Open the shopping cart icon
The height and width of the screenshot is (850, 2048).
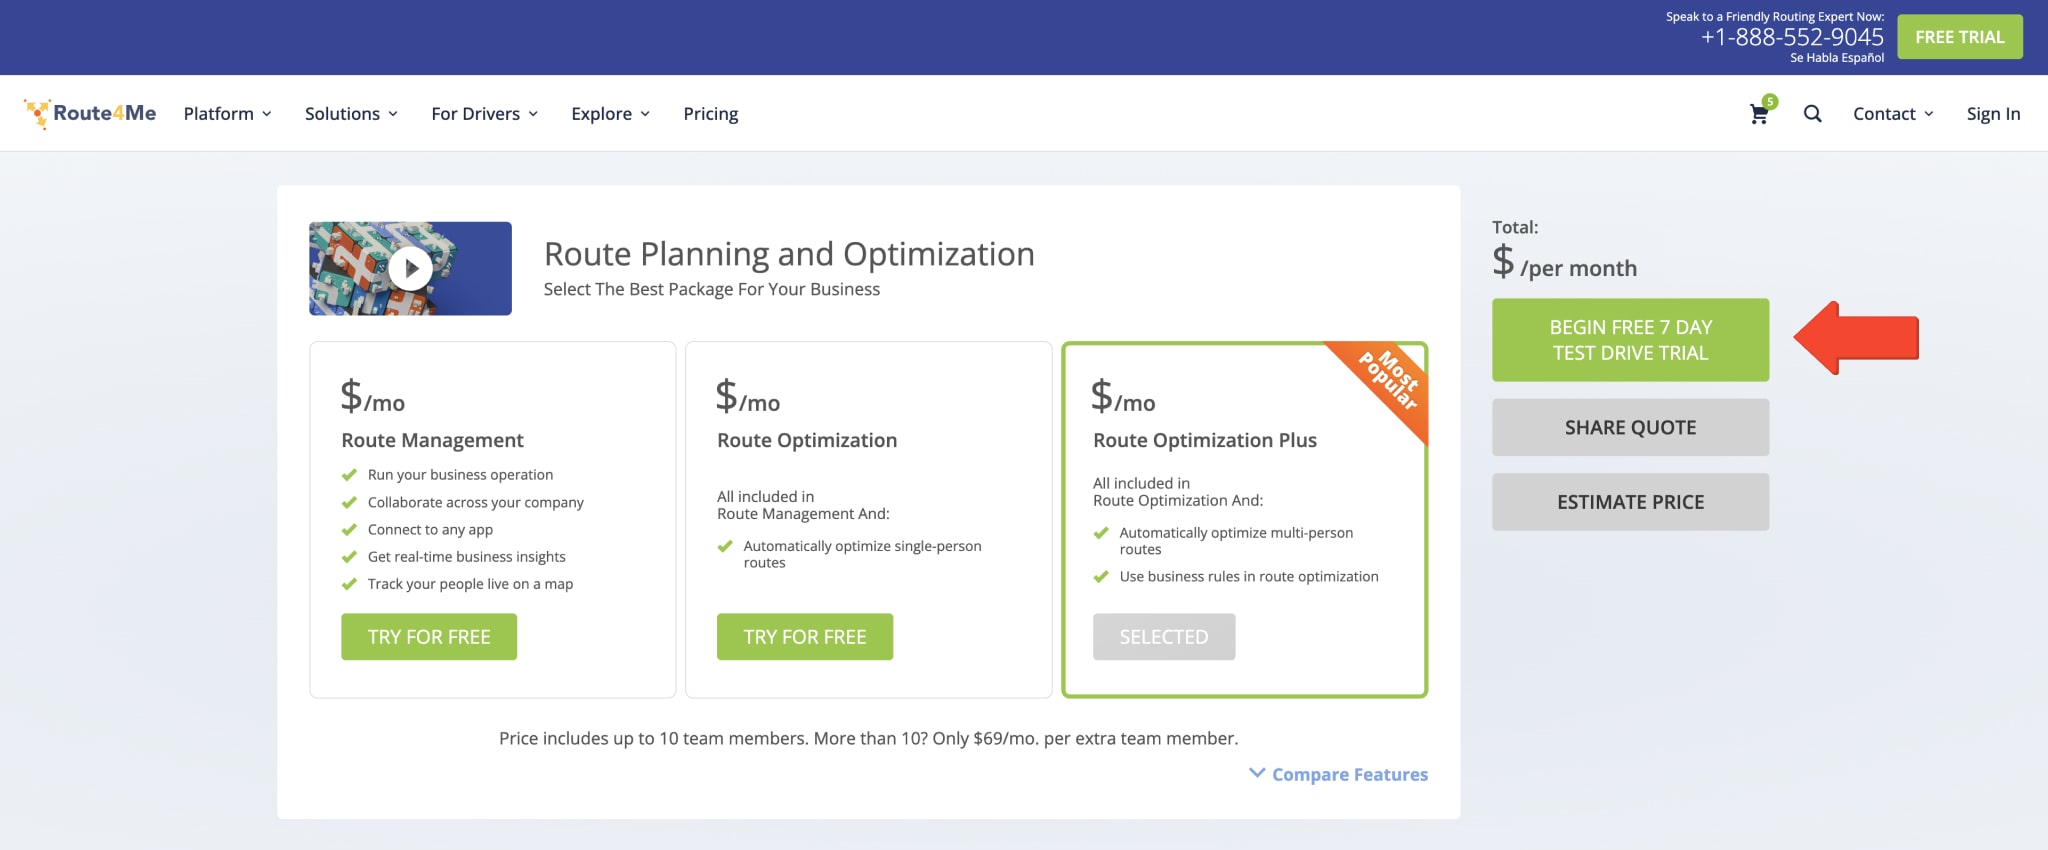[x=1759, y=114]
